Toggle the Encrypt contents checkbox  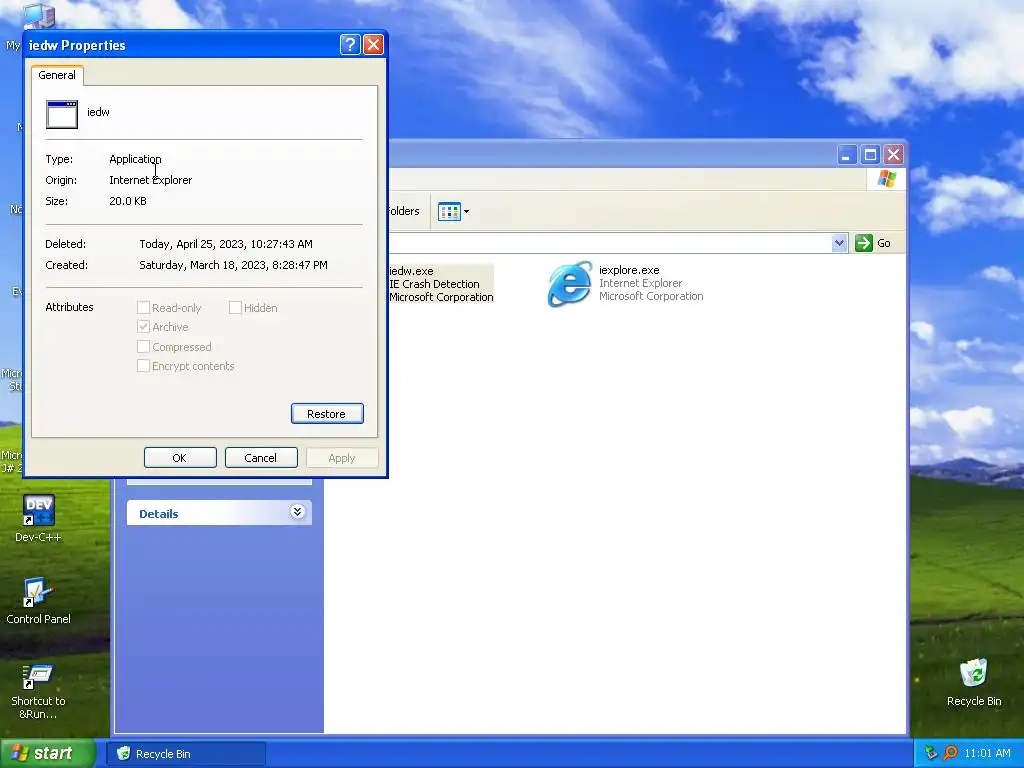pyautogui.click(x=143, y=366)
